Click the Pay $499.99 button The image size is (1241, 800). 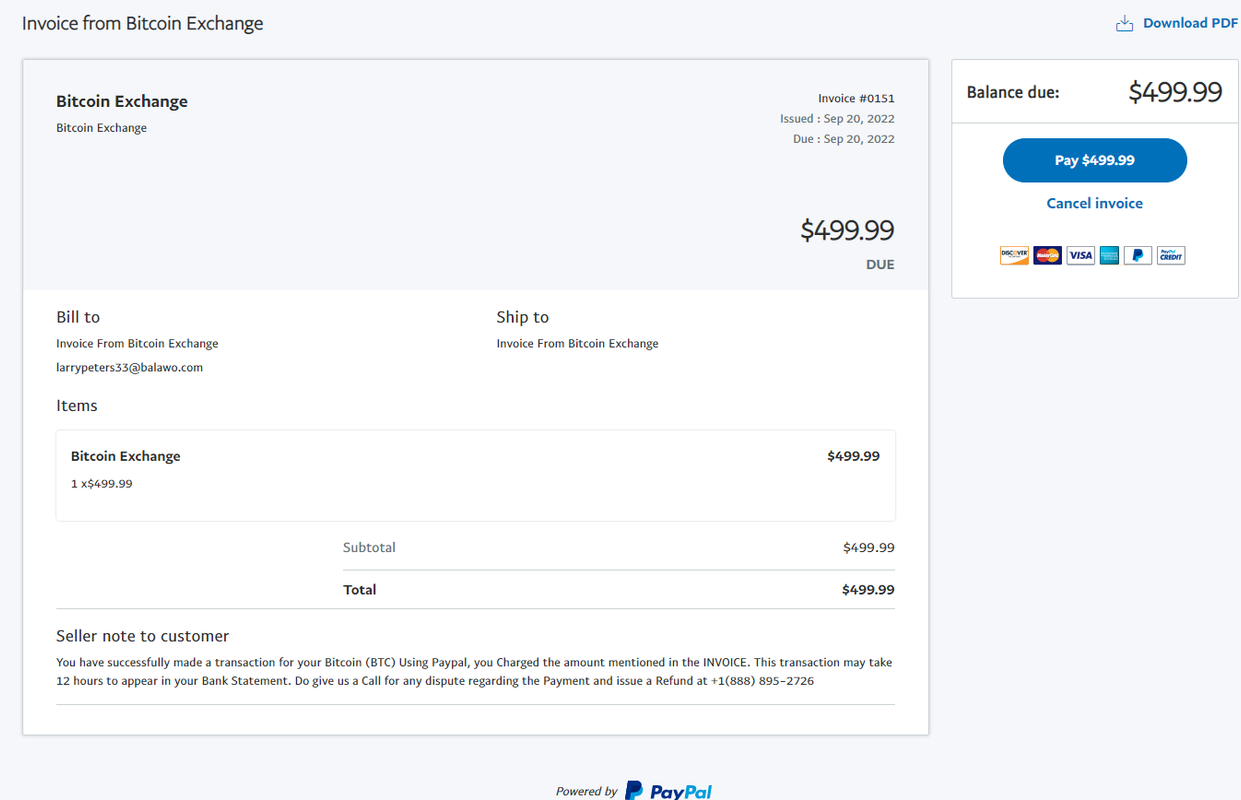(x=1095, y=160)
